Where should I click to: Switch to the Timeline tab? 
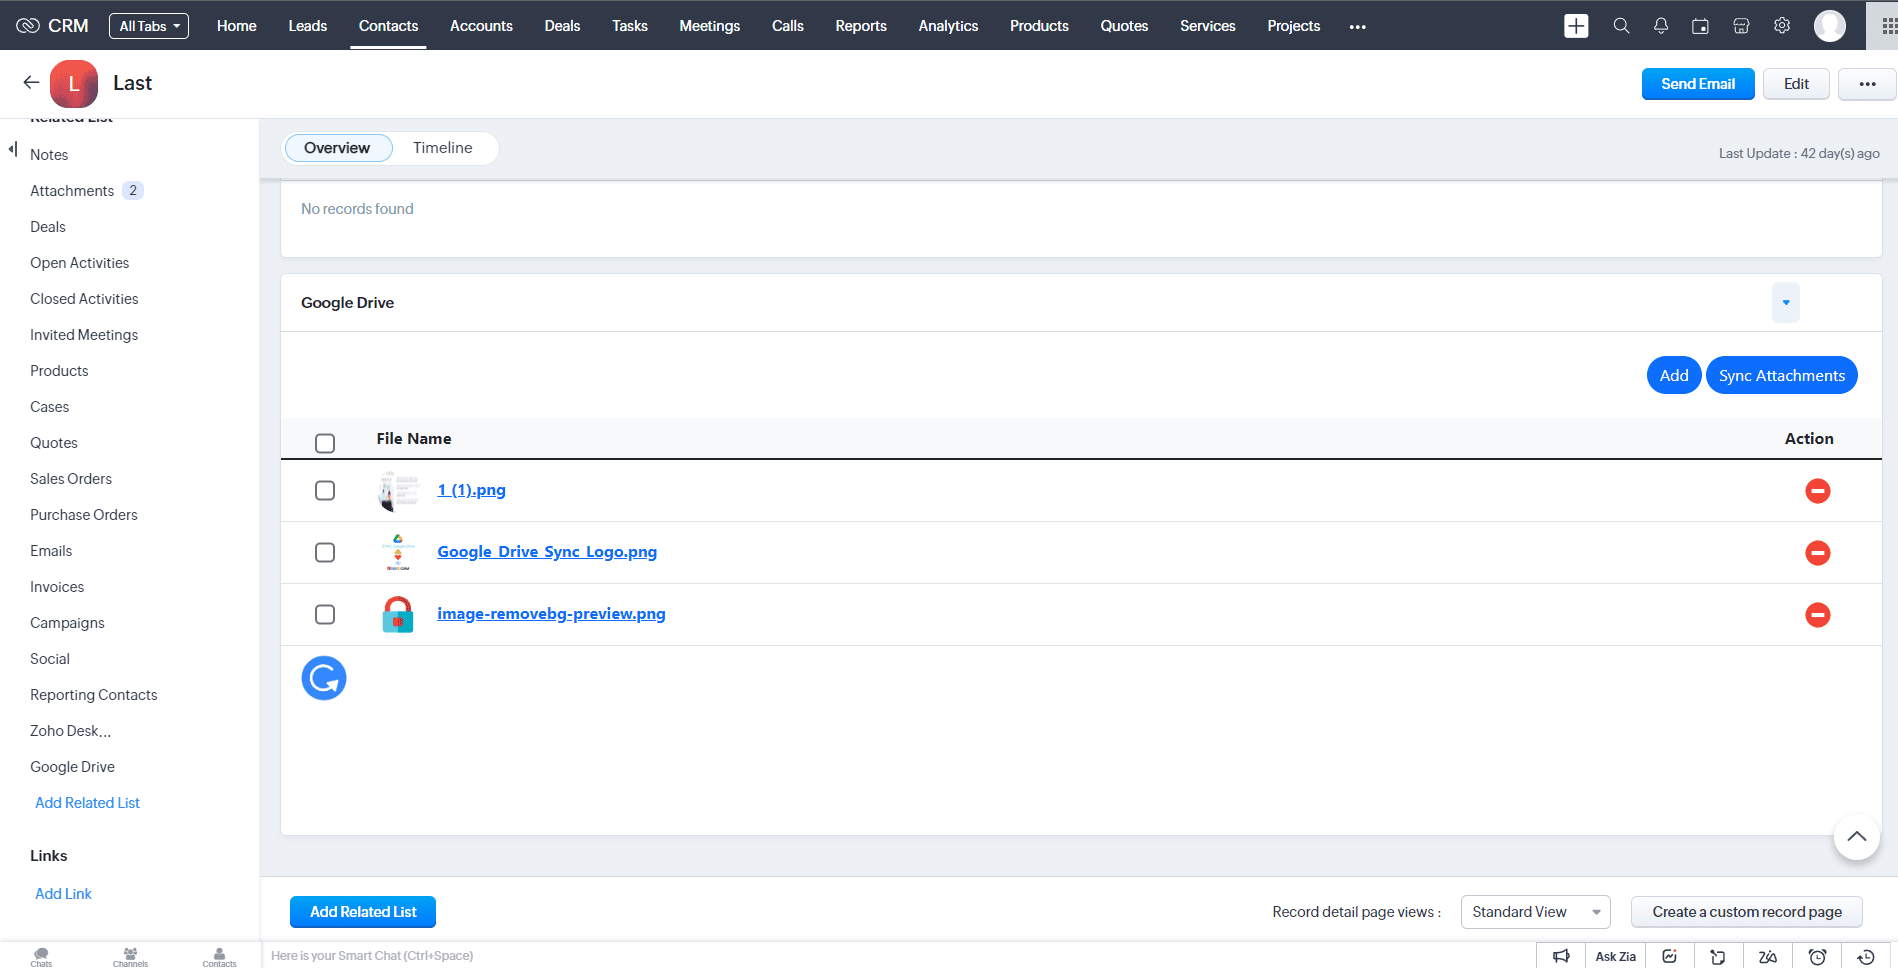pos(443,148)
